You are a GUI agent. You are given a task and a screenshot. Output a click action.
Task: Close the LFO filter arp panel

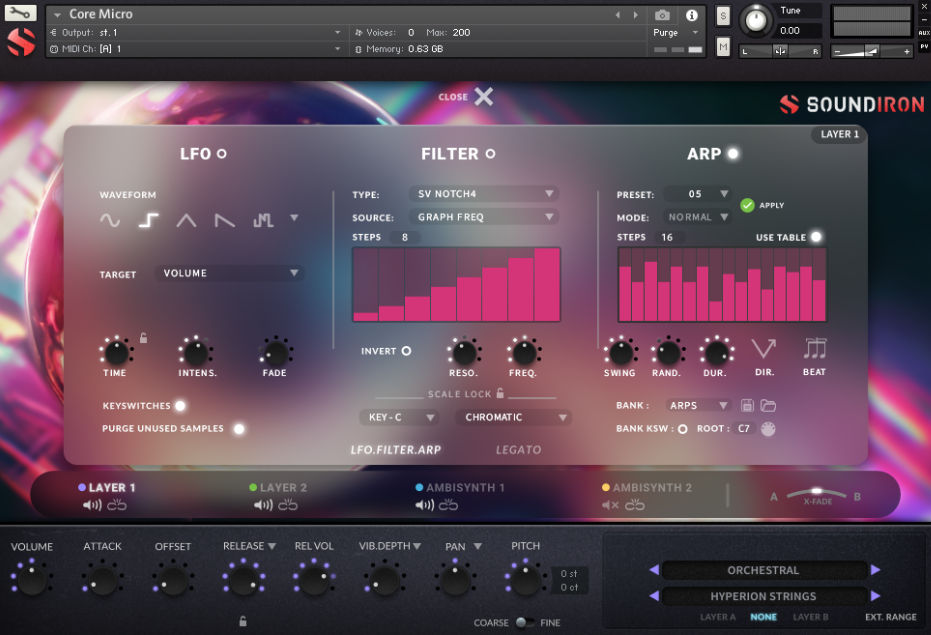483,97
